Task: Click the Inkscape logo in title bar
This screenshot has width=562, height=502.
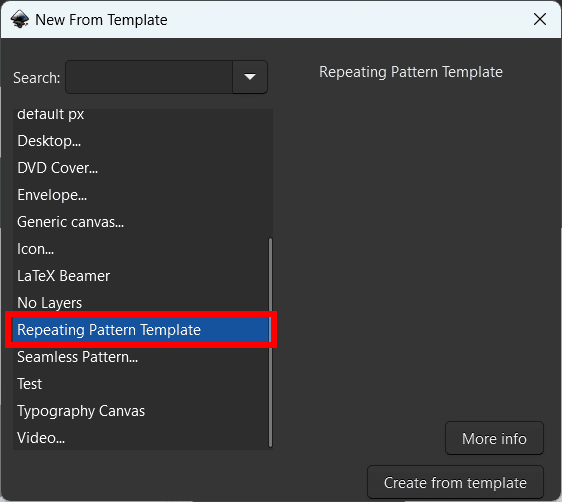Action: coord(20,19)
